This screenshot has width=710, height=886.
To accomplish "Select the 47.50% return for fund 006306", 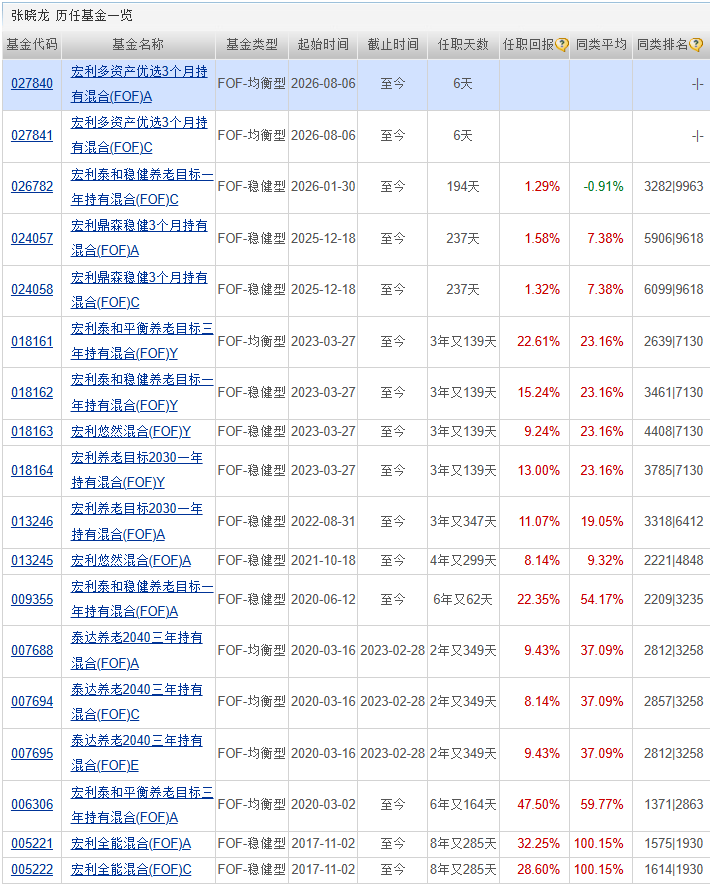I will pyautogui.click(x=538, y=804).
